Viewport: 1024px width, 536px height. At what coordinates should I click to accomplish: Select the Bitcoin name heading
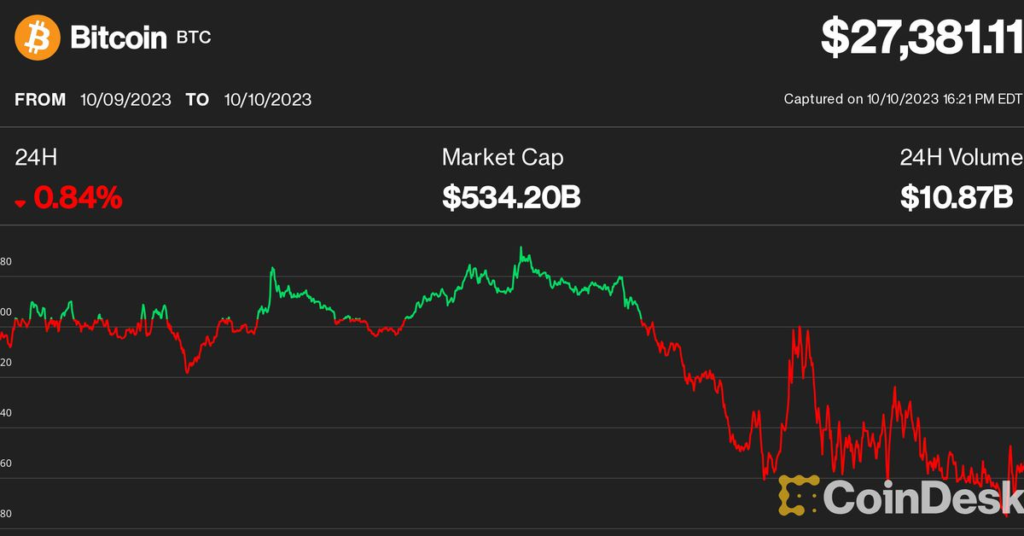coord(118,38)
